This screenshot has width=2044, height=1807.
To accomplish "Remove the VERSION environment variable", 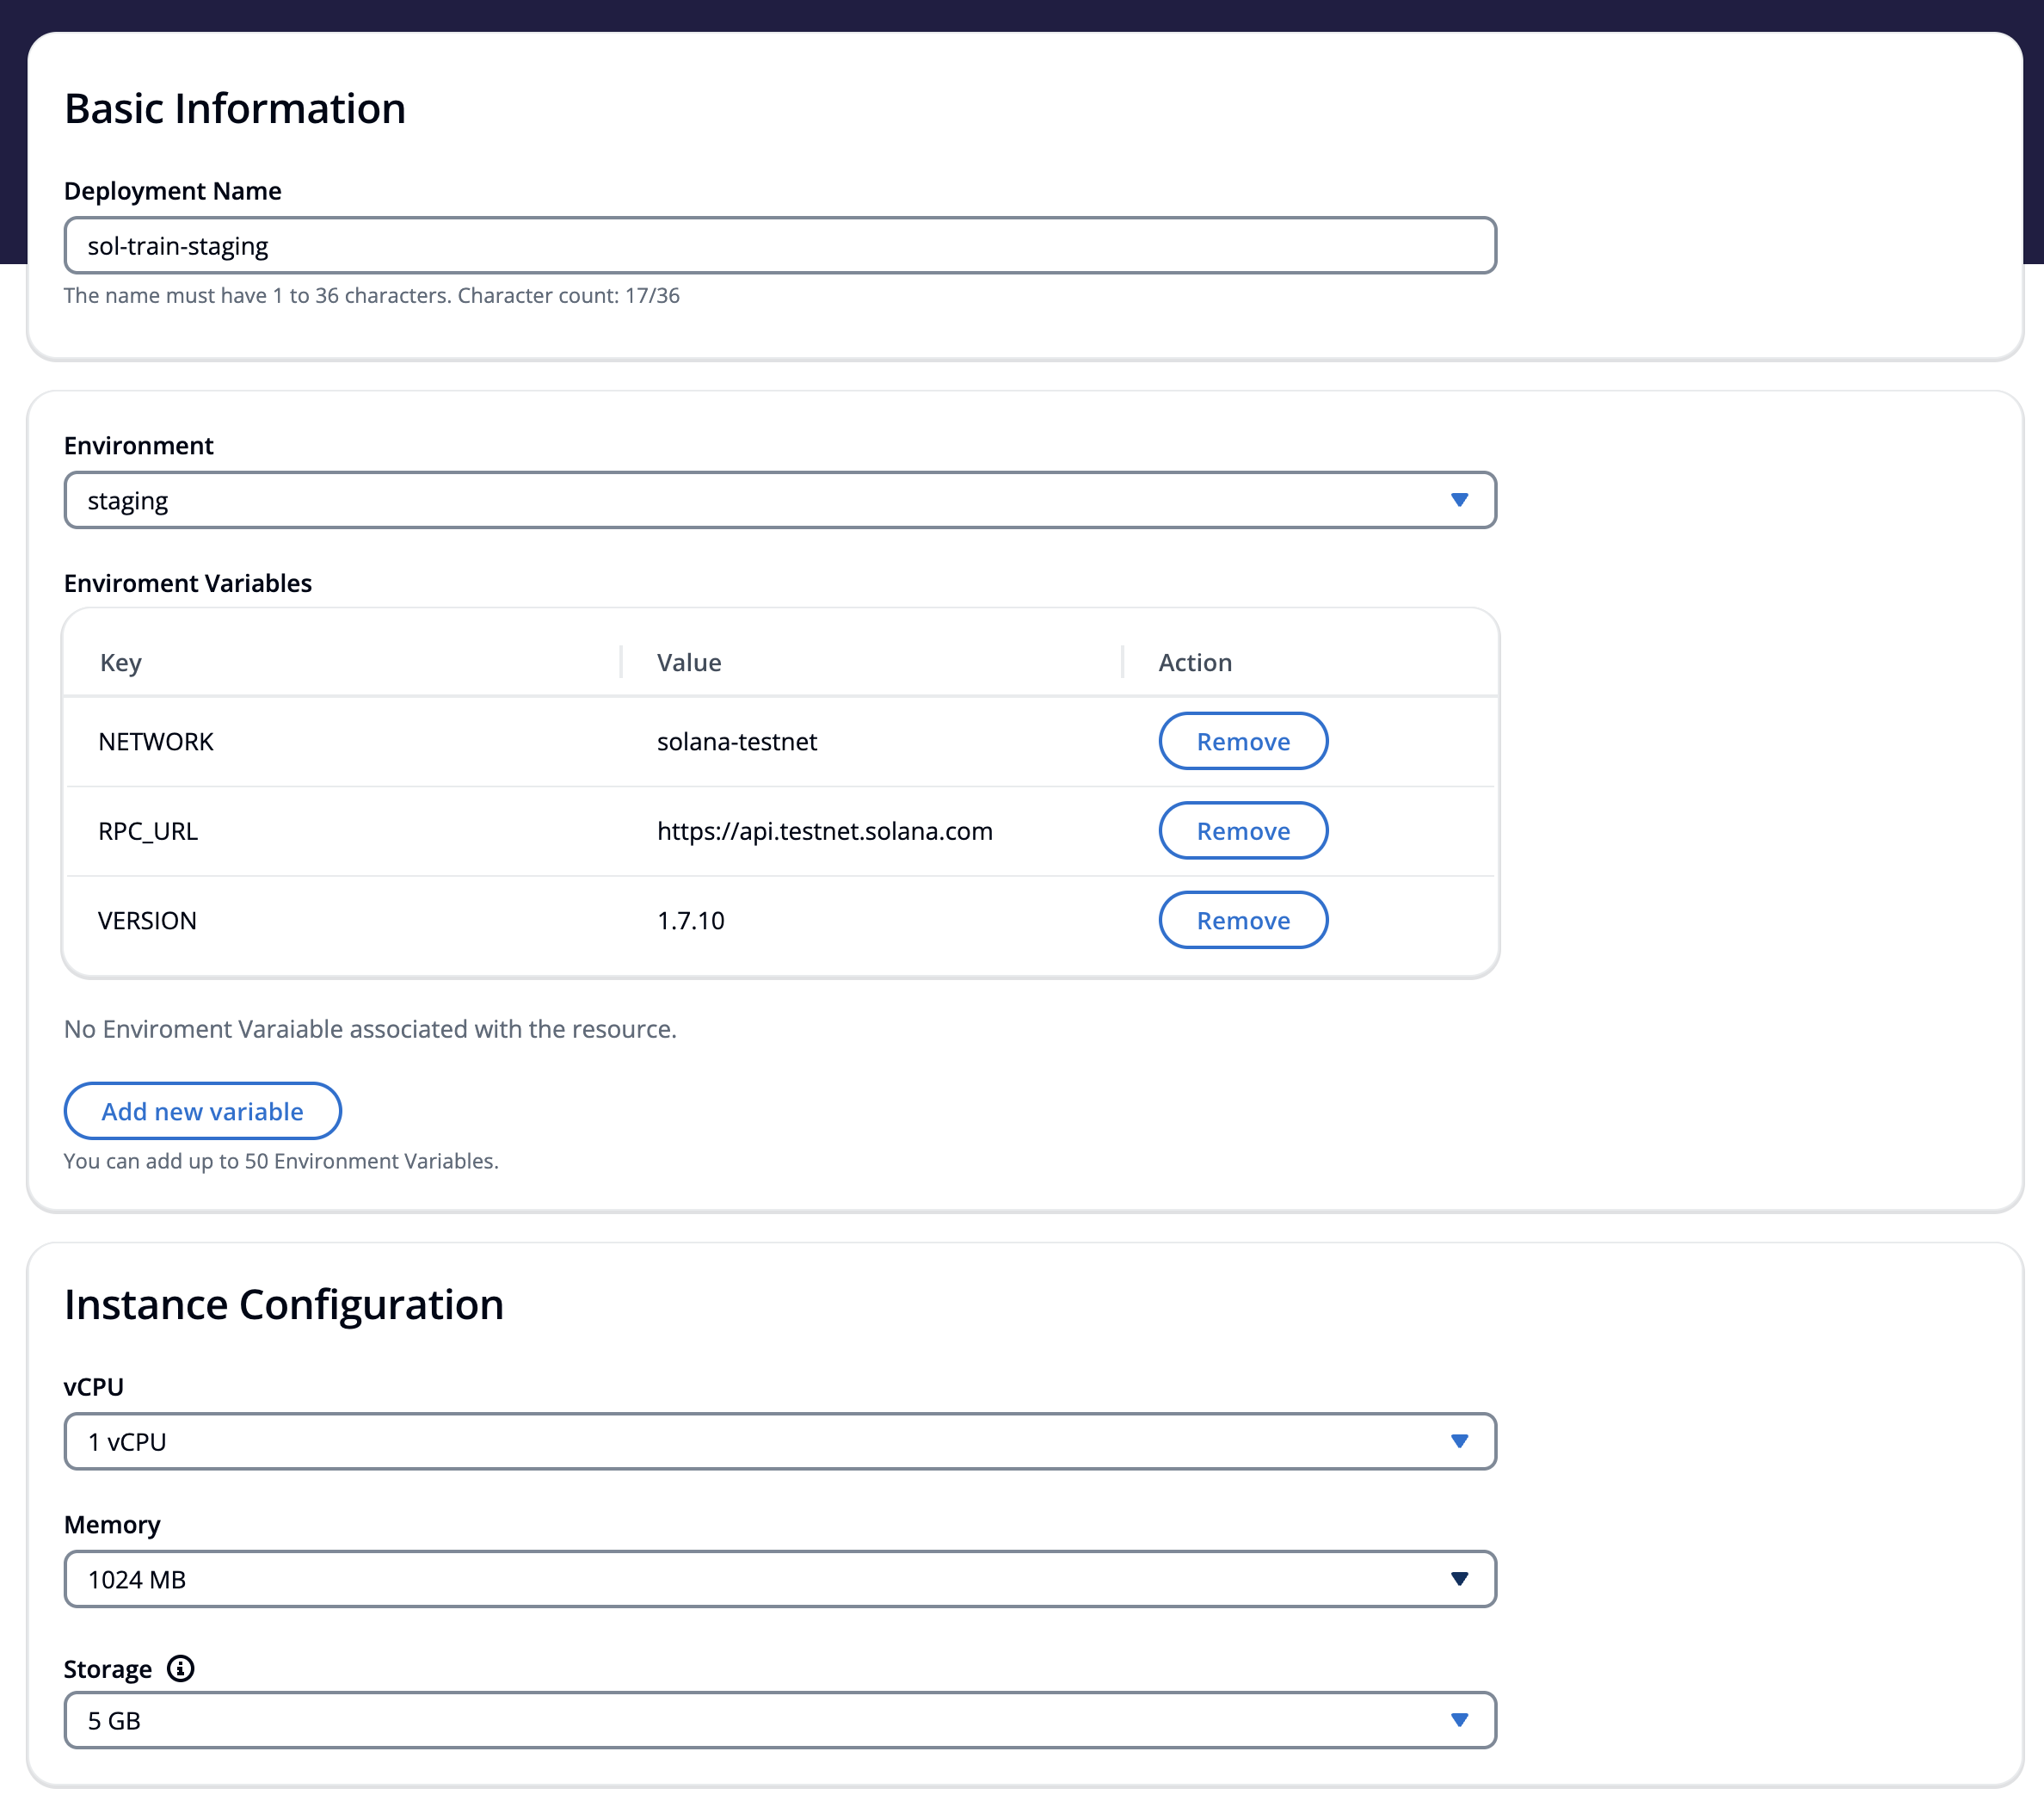I will (x=1243, y=920).
